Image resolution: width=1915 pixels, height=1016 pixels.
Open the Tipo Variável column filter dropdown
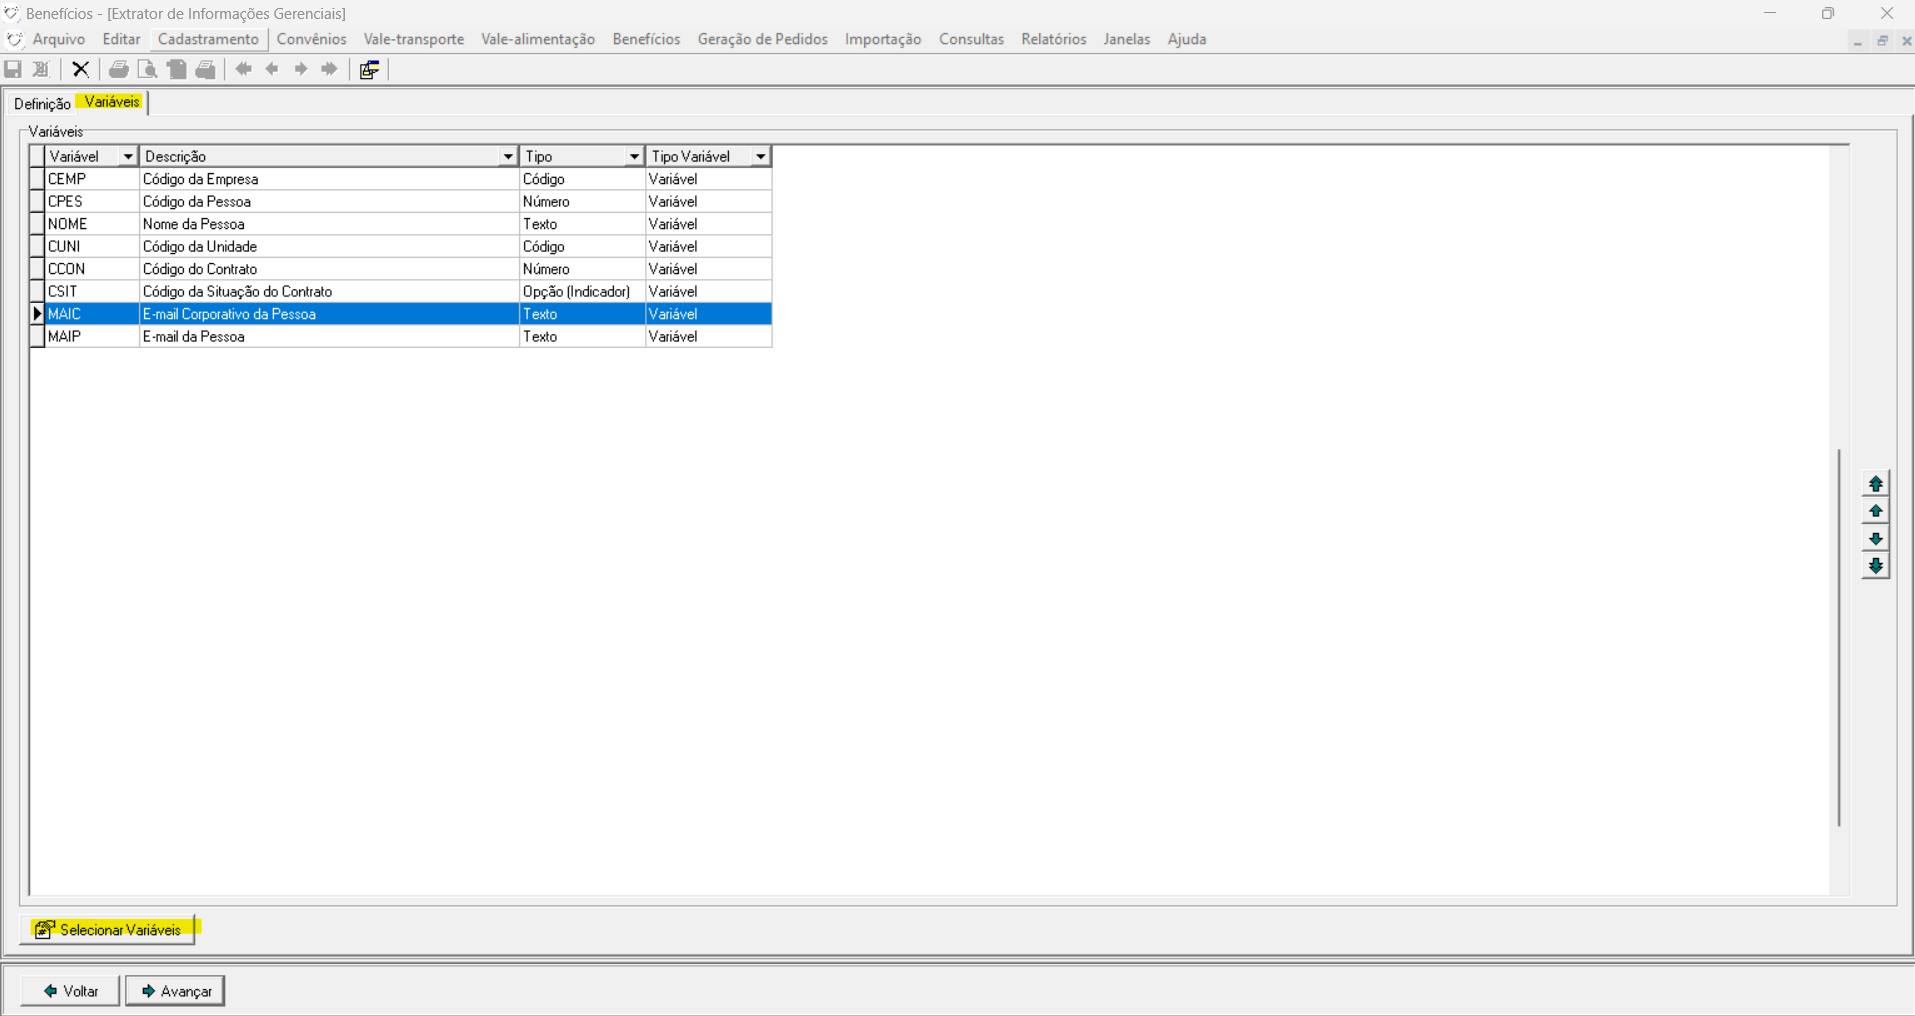click(x=761, y=156)
